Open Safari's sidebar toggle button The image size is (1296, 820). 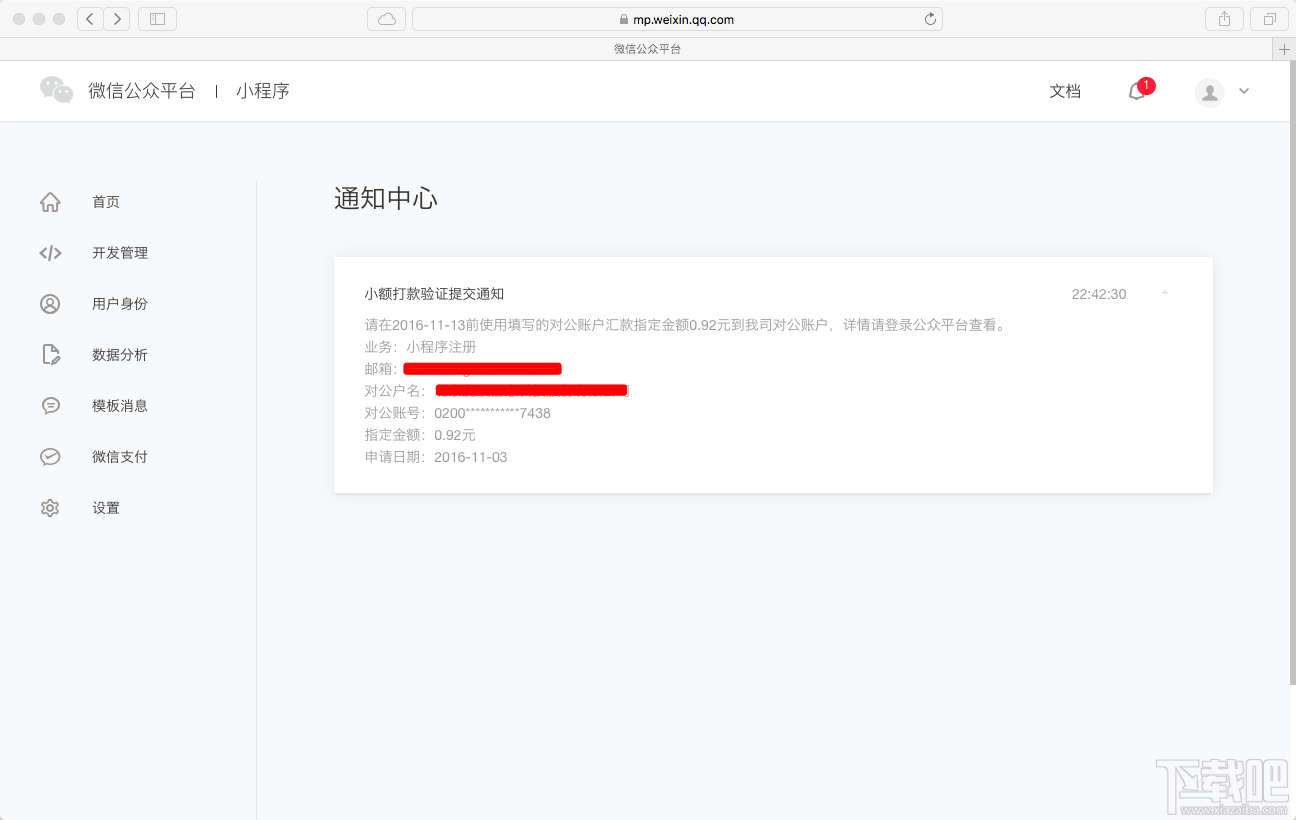[157, 18]
